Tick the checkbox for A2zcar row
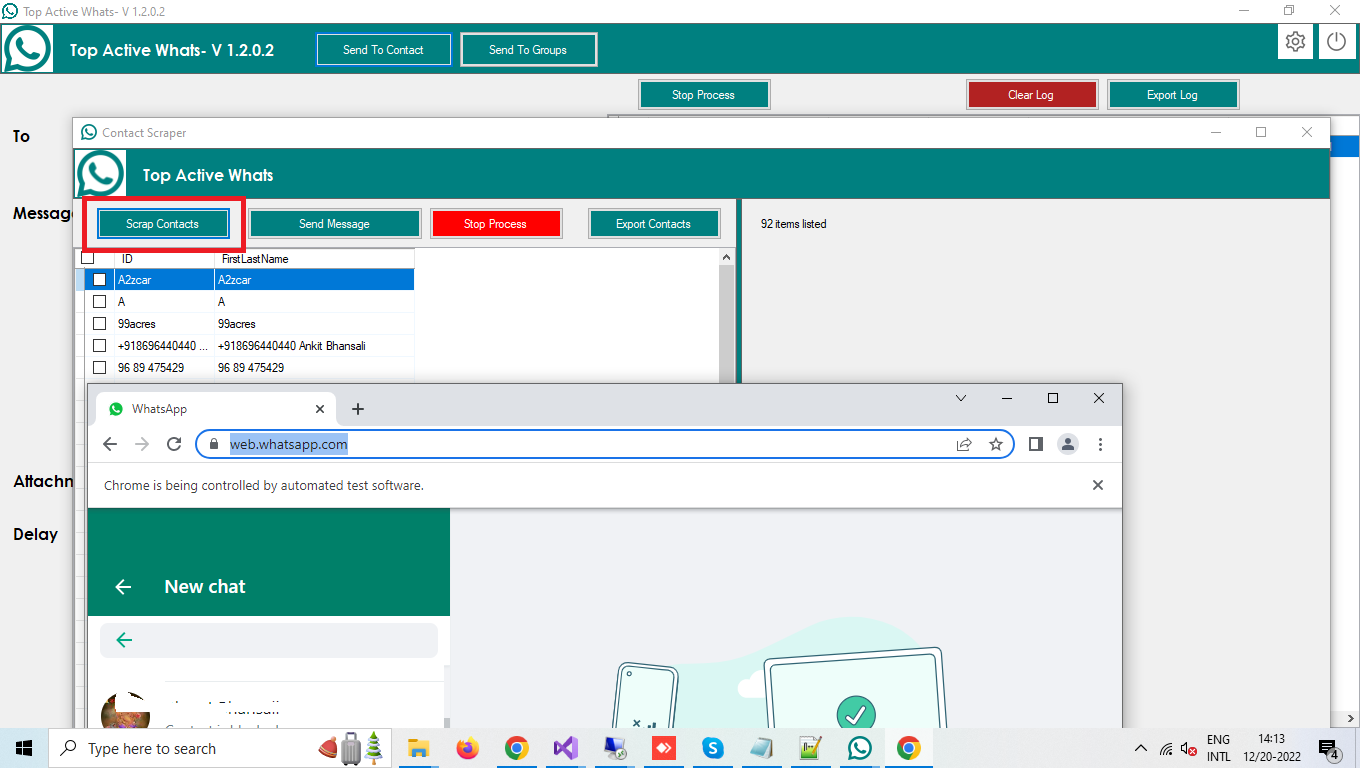 (99, 280)
